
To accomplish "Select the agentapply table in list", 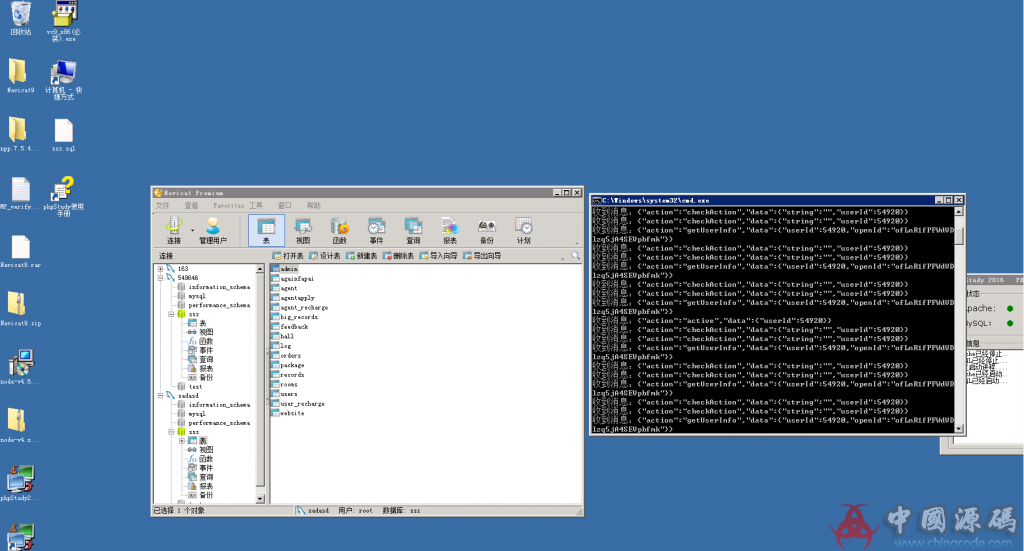I will click(293, 298).
